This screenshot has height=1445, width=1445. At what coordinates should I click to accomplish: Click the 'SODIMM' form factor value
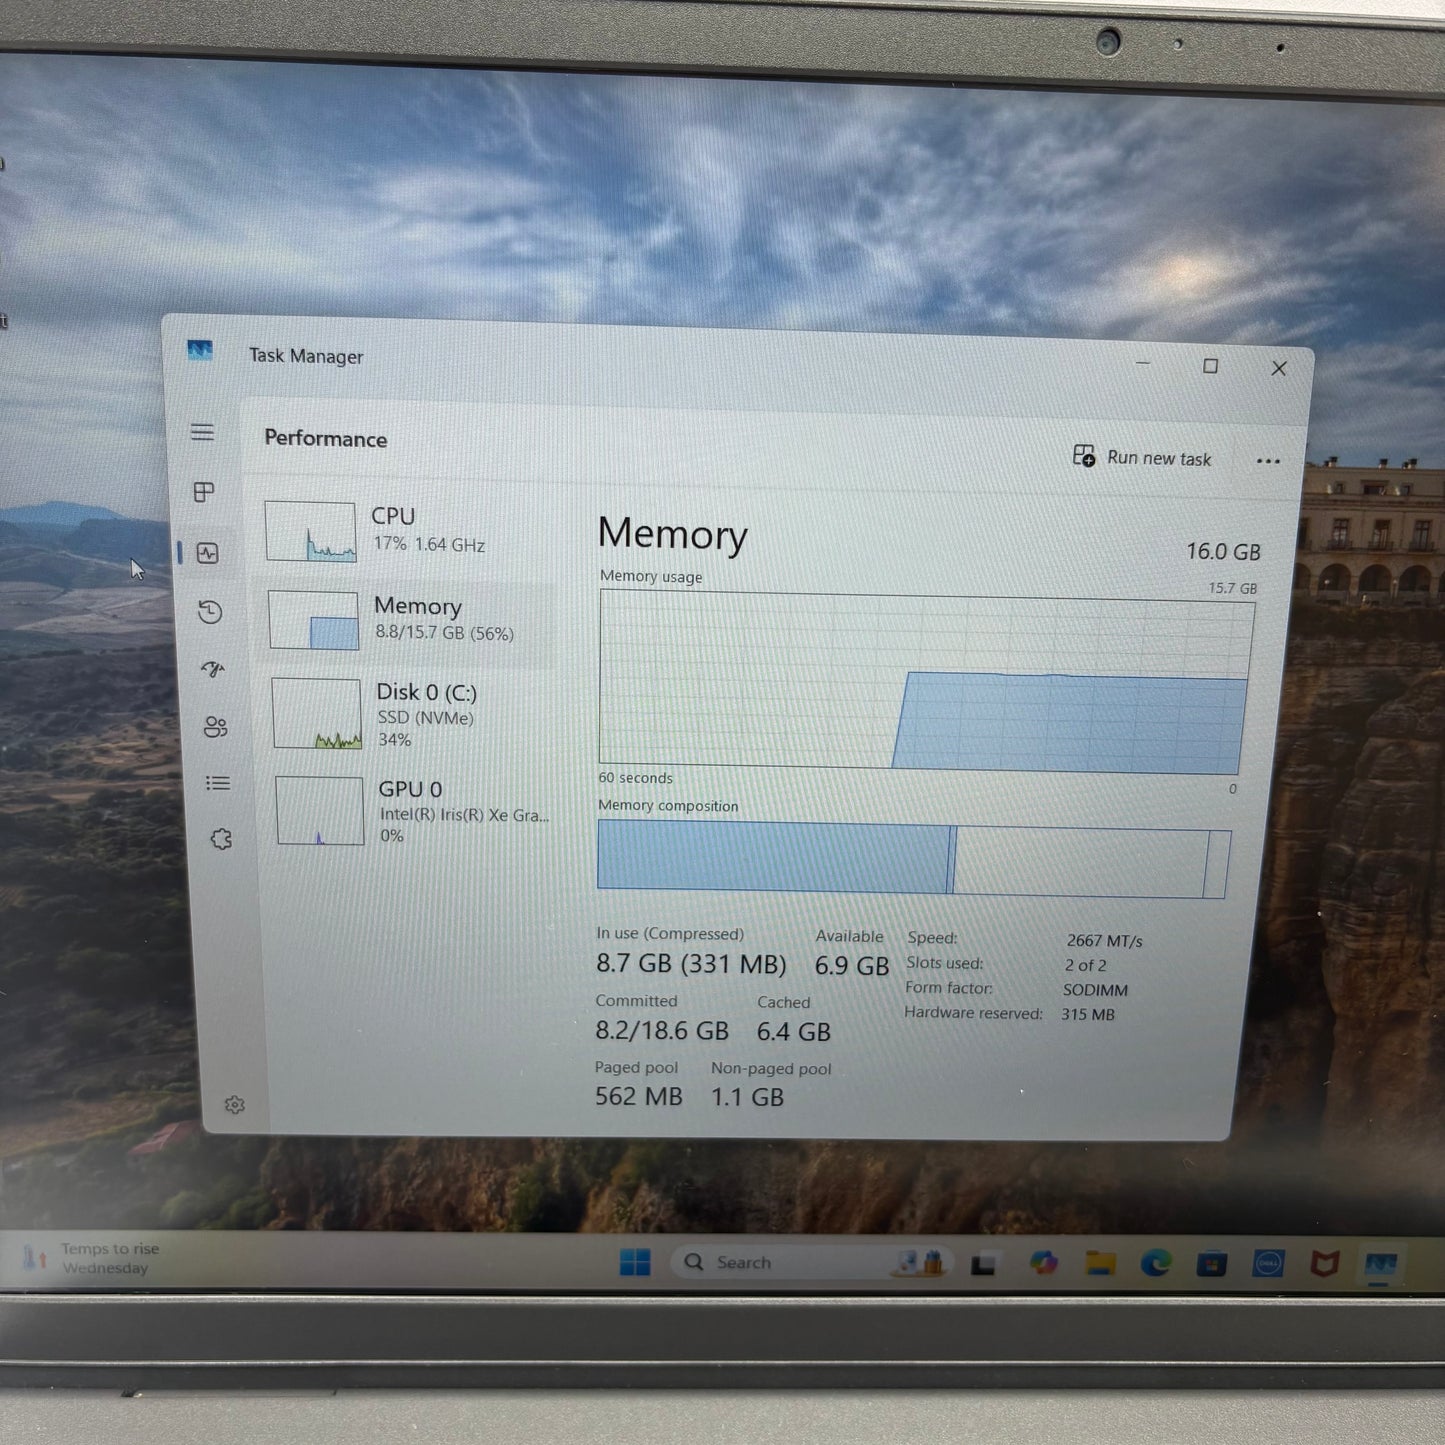tap(1095, 990)
